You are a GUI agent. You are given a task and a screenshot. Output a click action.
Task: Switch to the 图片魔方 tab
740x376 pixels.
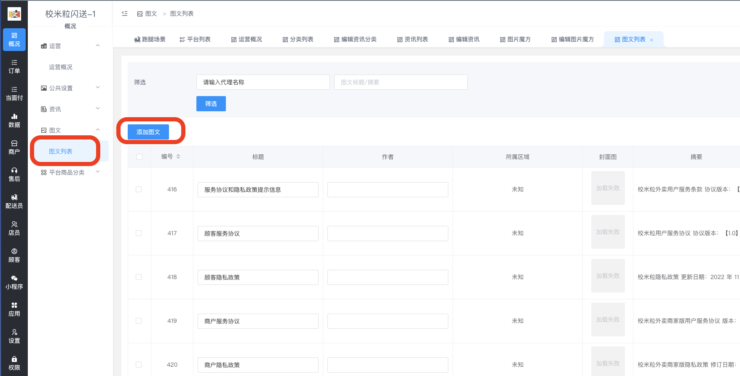tap(515, 40)
